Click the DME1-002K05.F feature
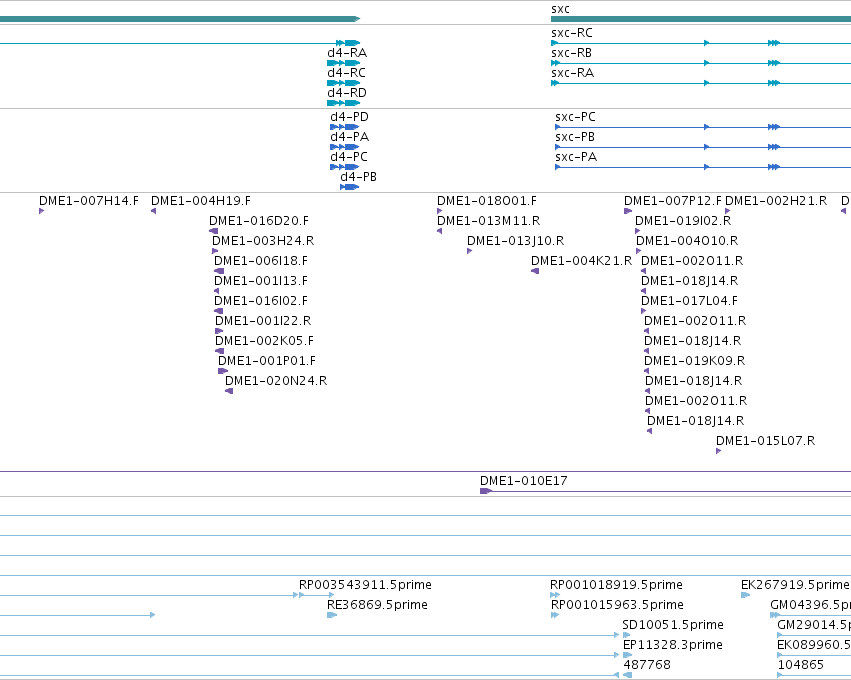Image resolution: width=851 pixels, height=680 pixels. [219, 351]
